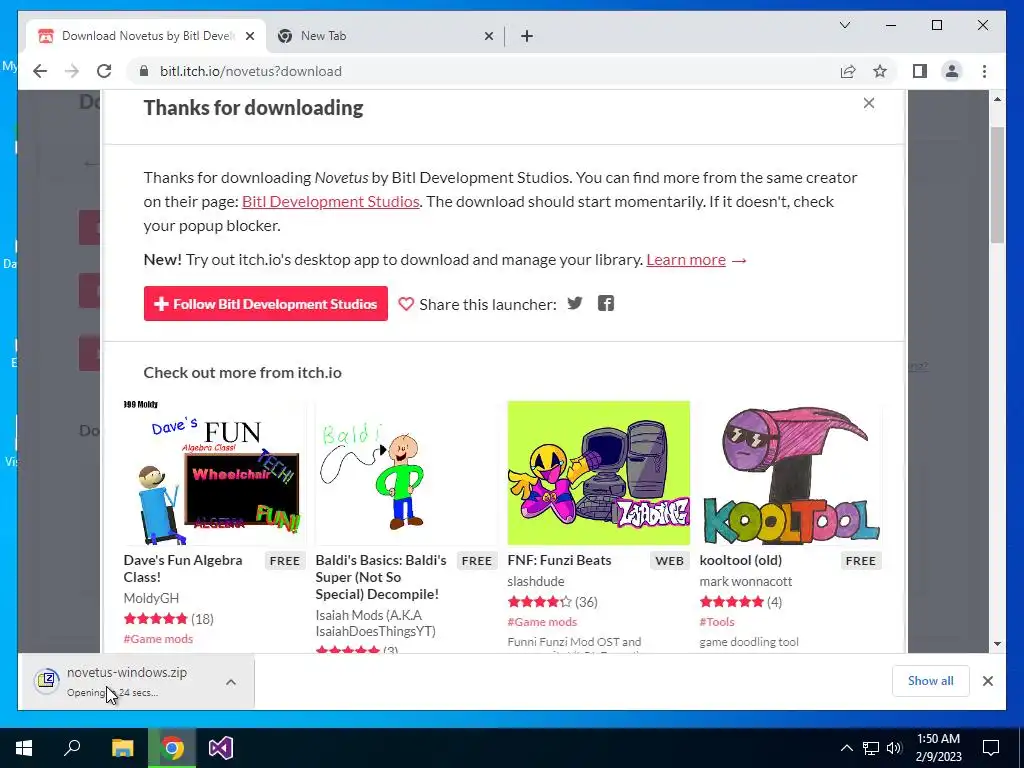Viewport: 1024px width, 768px height.
Task: Close the Thanks for downloading dialog
Action: point(869,103)
